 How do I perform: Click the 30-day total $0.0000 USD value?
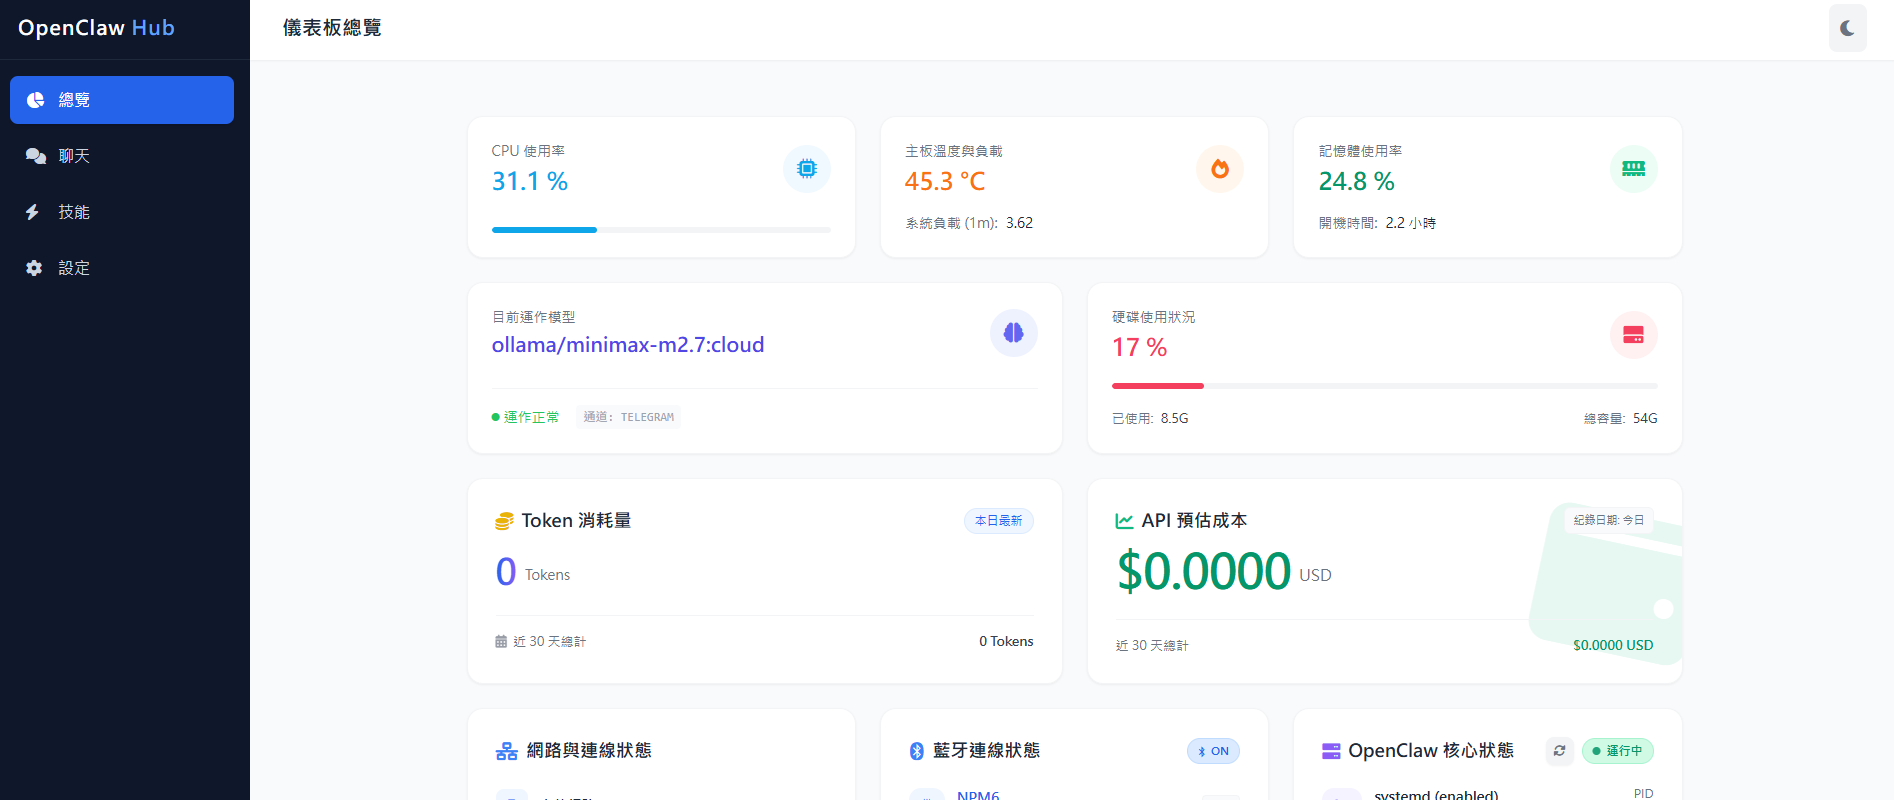coord(1613,645)
